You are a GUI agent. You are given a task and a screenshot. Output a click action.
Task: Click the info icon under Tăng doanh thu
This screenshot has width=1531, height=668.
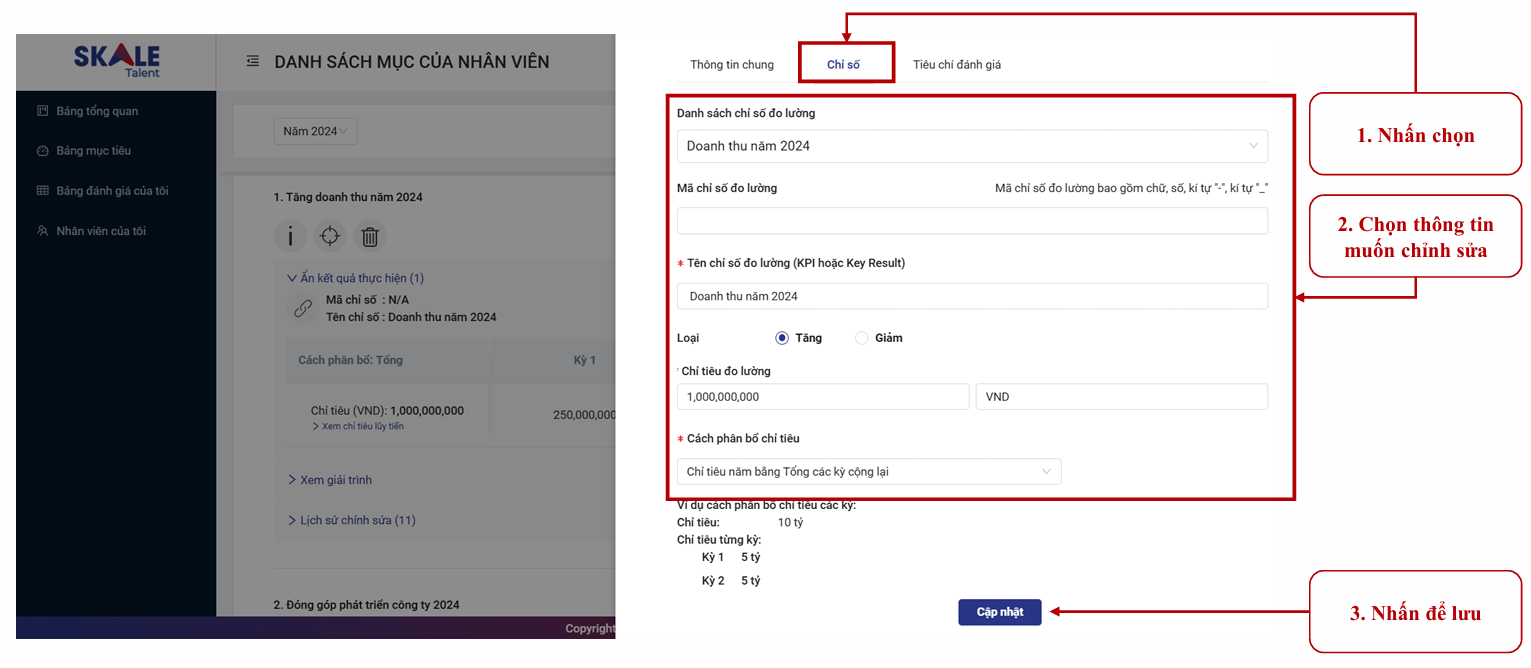coord(290,237)
